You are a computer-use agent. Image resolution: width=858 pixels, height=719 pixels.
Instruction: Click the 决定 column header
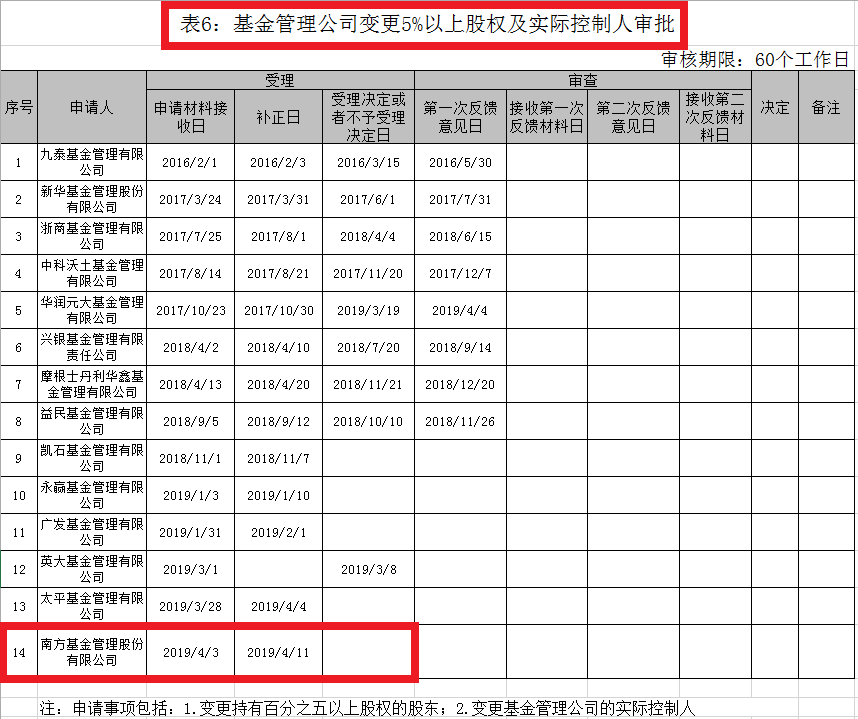pos(775,107)
